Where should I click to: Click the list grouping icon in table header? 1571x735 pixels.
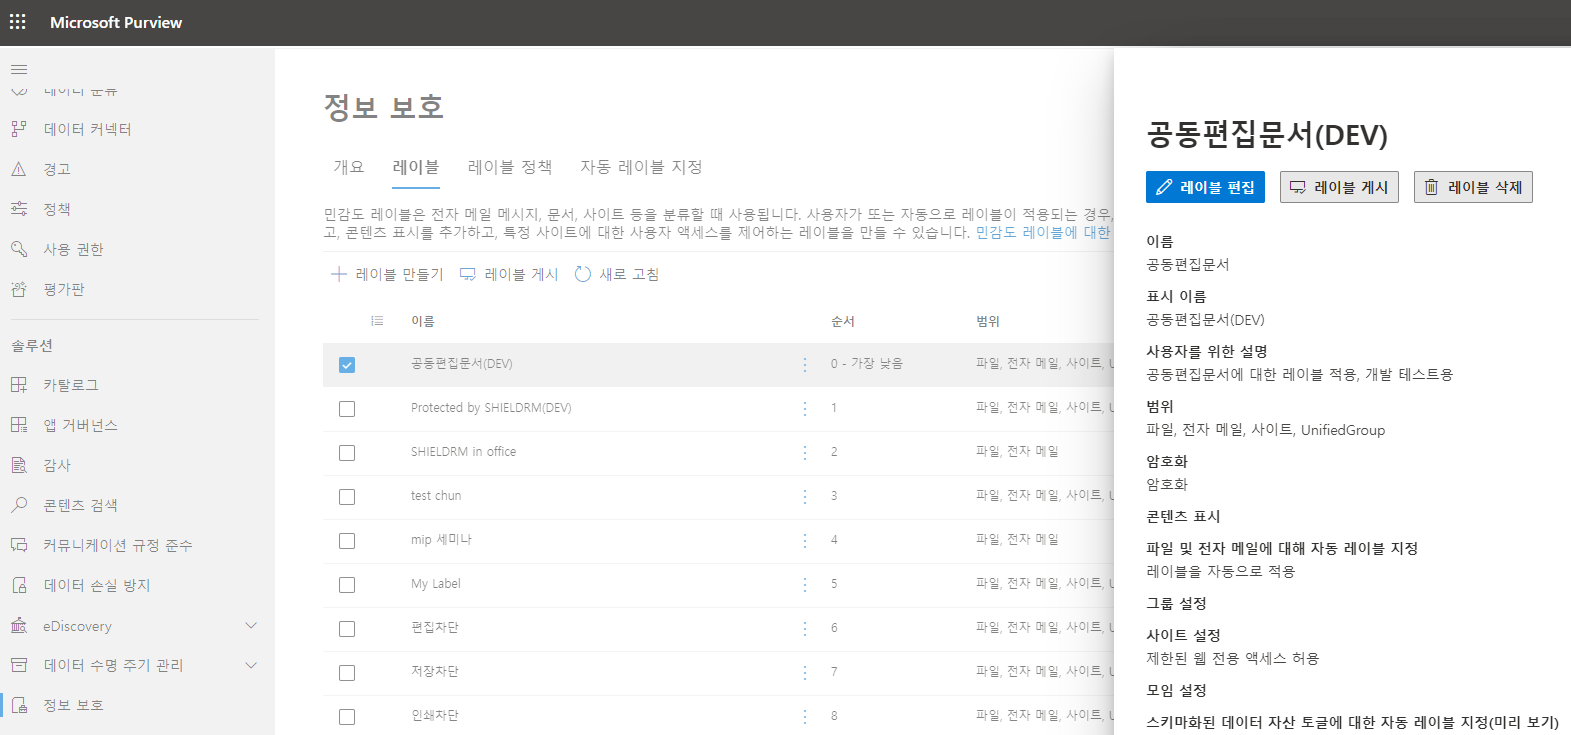(377, 321)
